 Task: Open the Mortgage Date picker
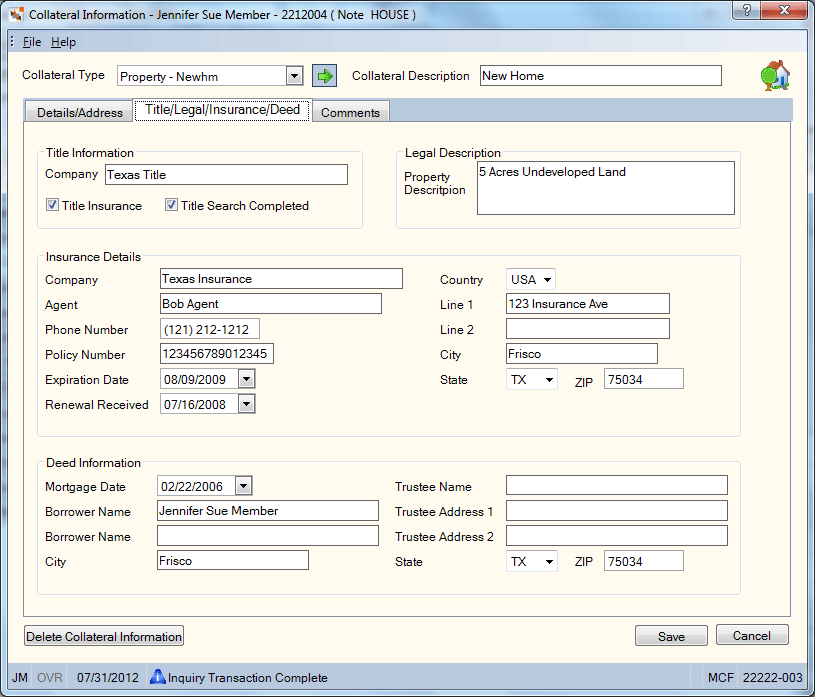(243, 486)
